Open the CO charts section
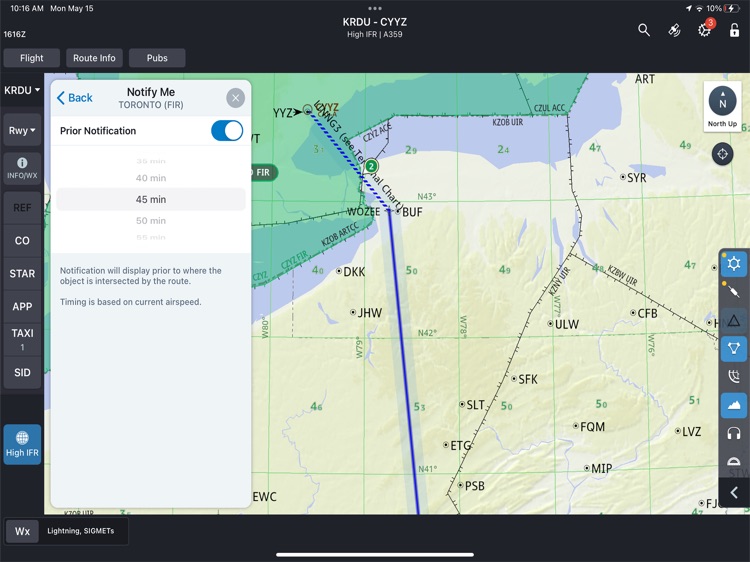Screen dimensions: 750x562 (22, 241)
